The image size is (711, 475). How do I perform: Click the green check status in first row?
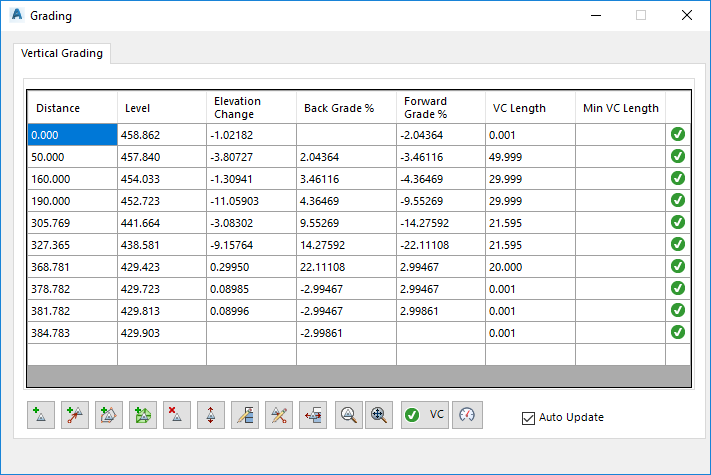(x=677, y=134)
